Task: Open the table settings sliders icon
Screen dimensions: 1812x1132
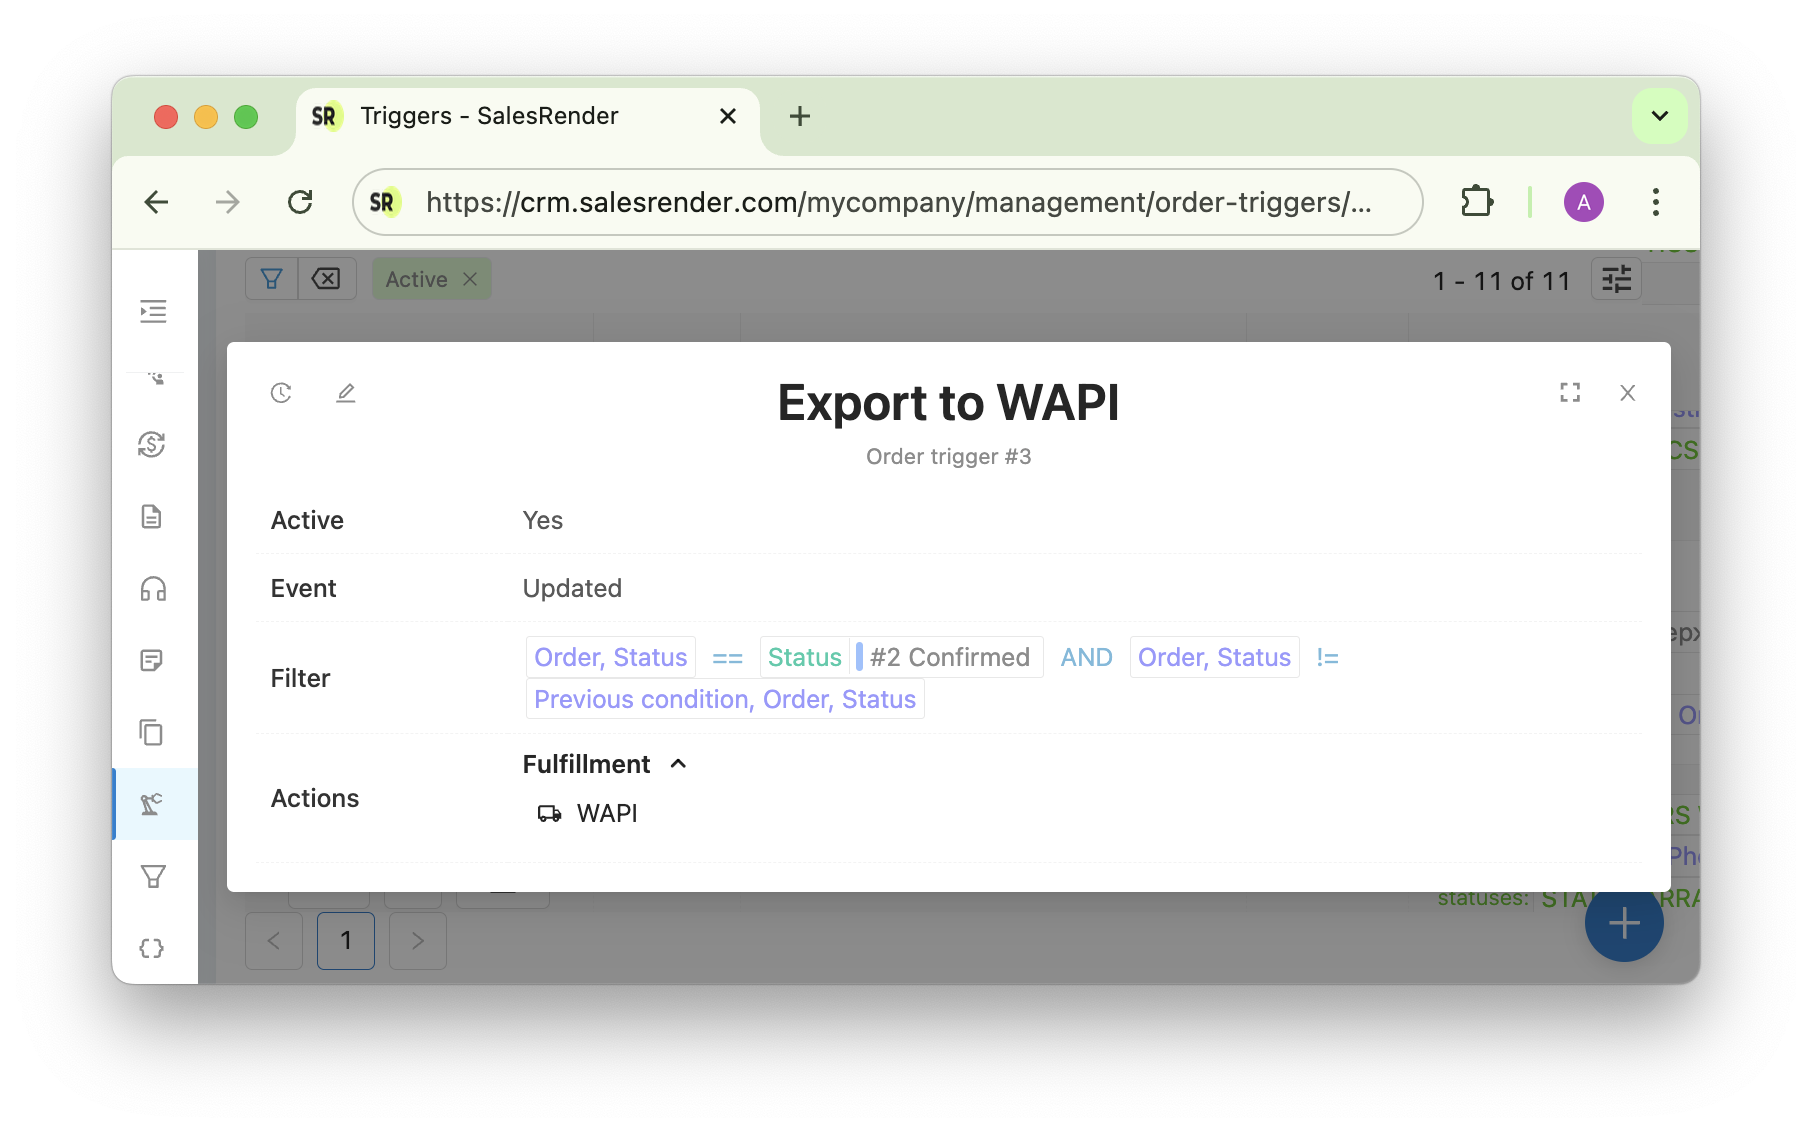Action: 1616,279
